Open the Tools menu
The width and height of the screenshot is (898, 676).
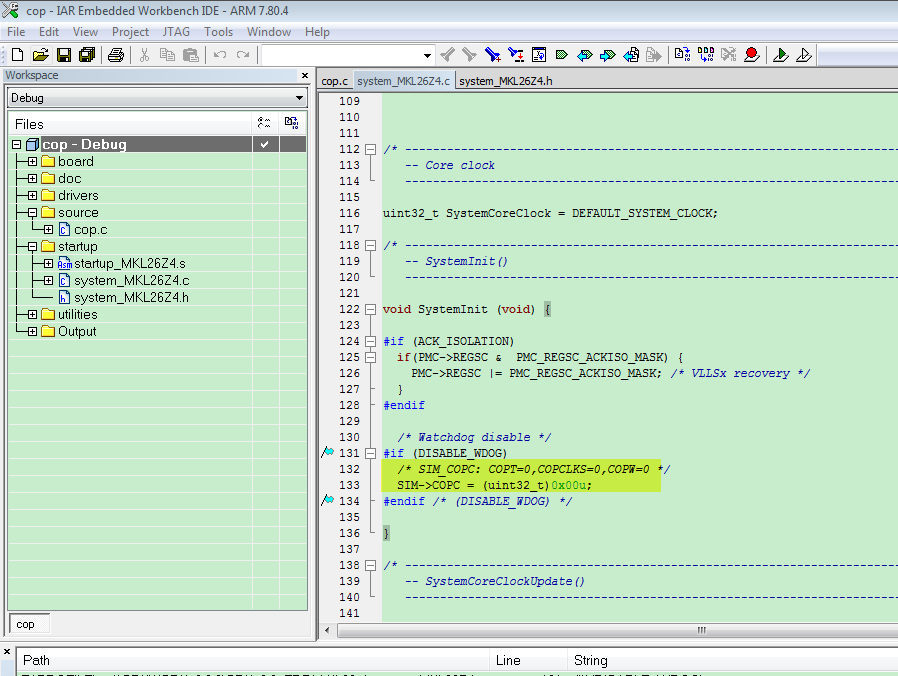pos(218,32)
